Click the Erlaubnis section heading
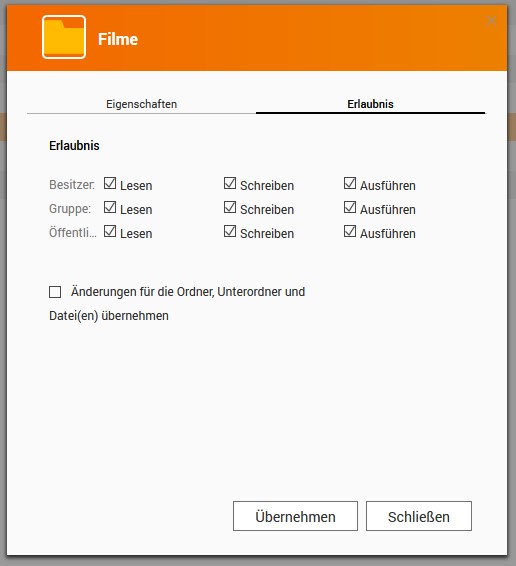The width and height of the screenshot is (516, 566). point(74,145)
